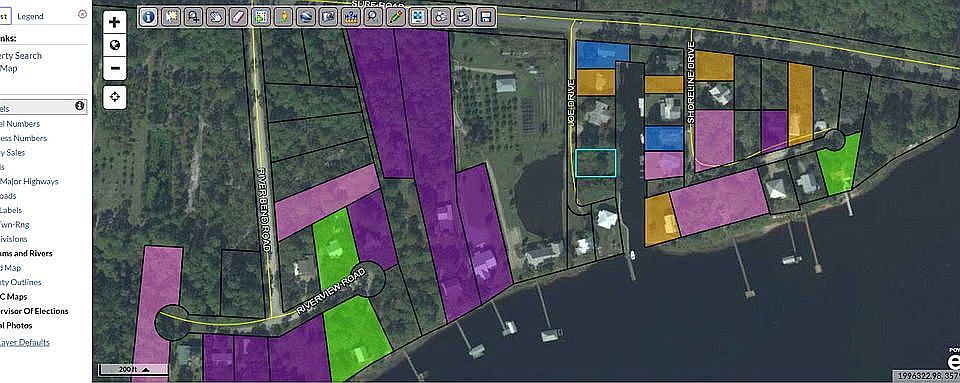Open the Property Search link

[21, 56]
